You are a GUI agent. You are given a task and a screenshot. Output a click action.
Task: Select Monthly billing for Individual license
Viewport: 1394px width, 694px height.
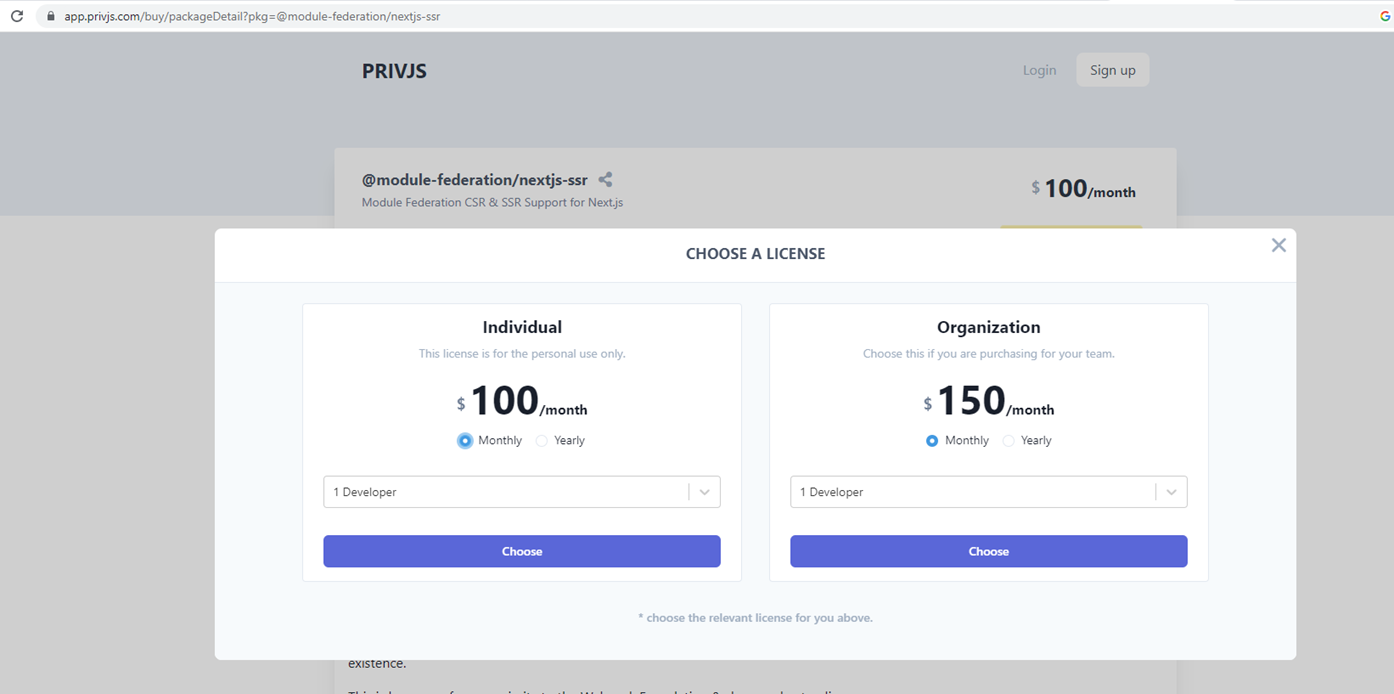pyautogui.click(x=465, y=441)
